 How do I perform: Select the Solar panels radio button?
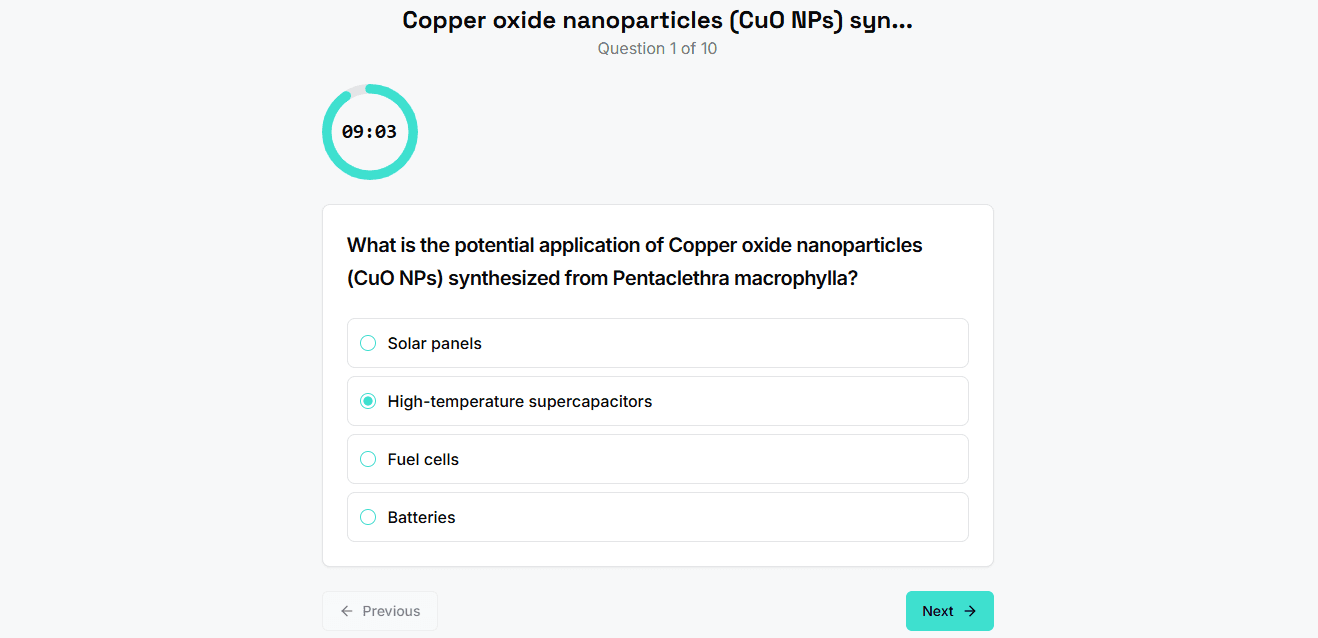click(367, 343)
